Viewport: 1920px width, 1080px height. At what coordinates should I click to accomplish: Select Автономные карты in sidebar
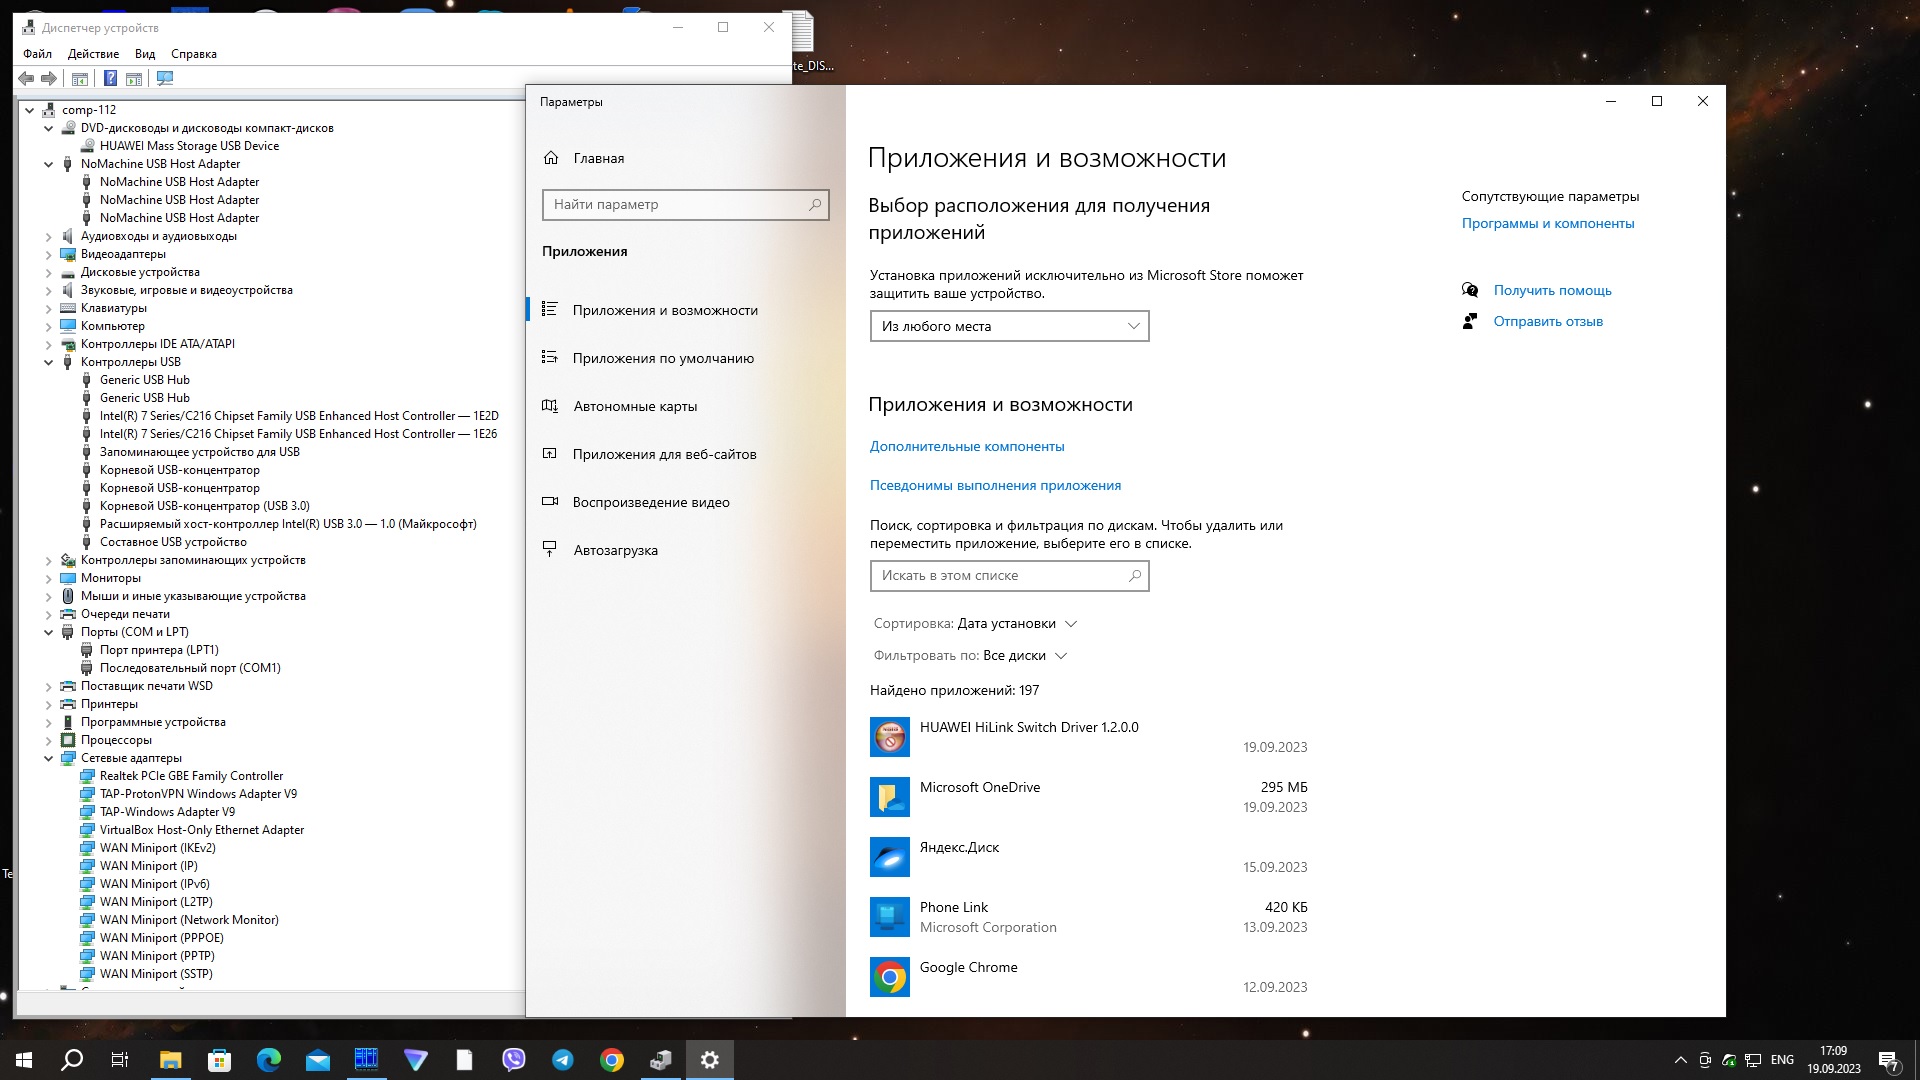(685, 406)
